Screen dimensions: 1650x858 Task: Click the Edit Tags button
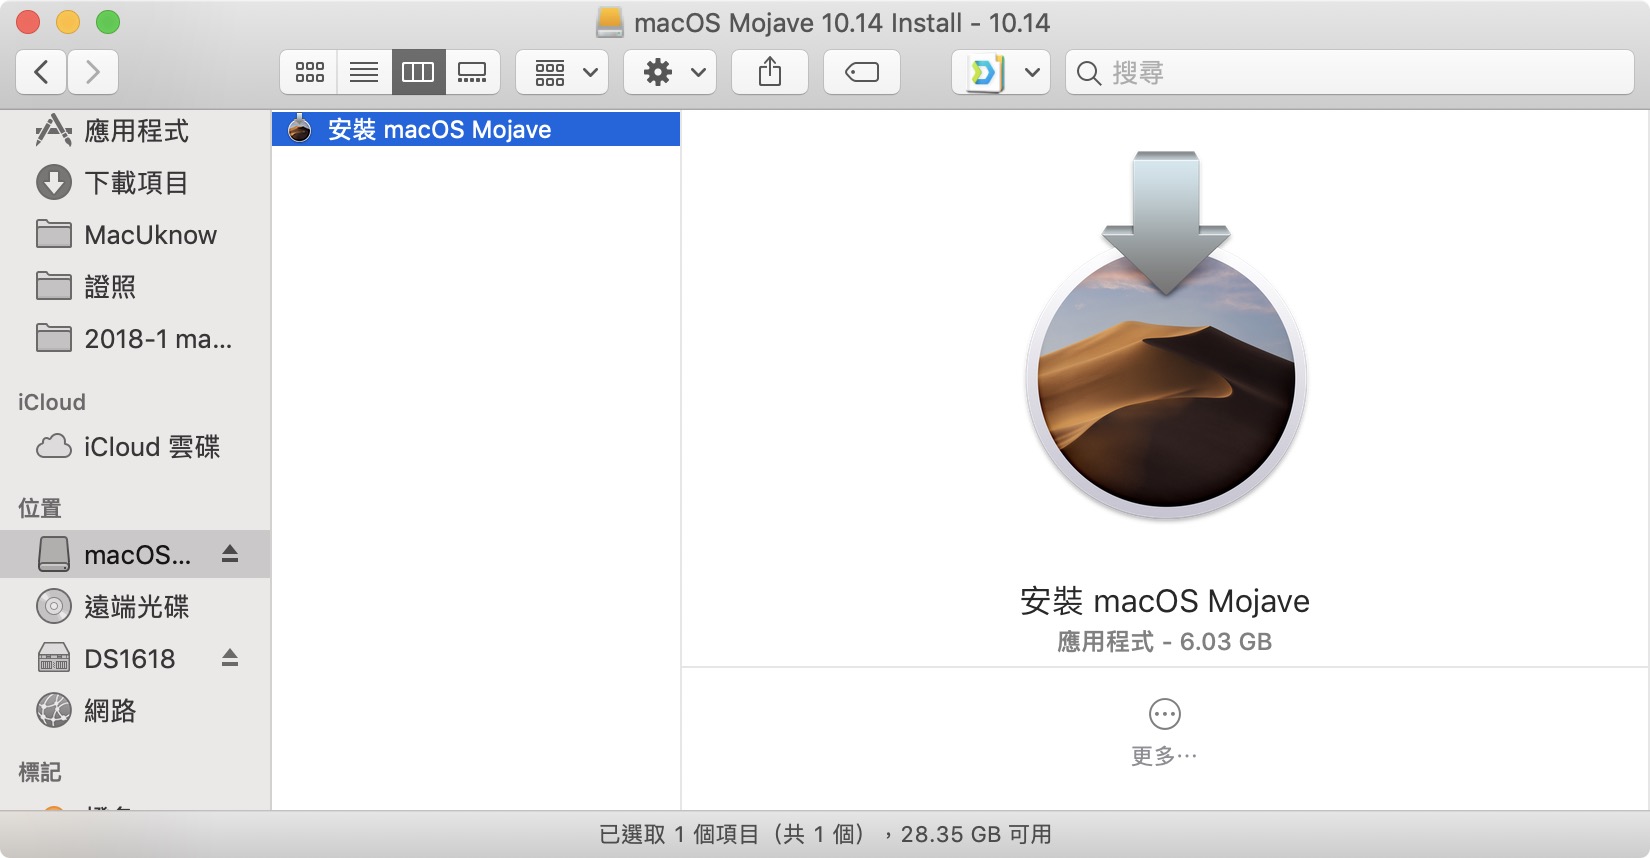pos(862,72)
